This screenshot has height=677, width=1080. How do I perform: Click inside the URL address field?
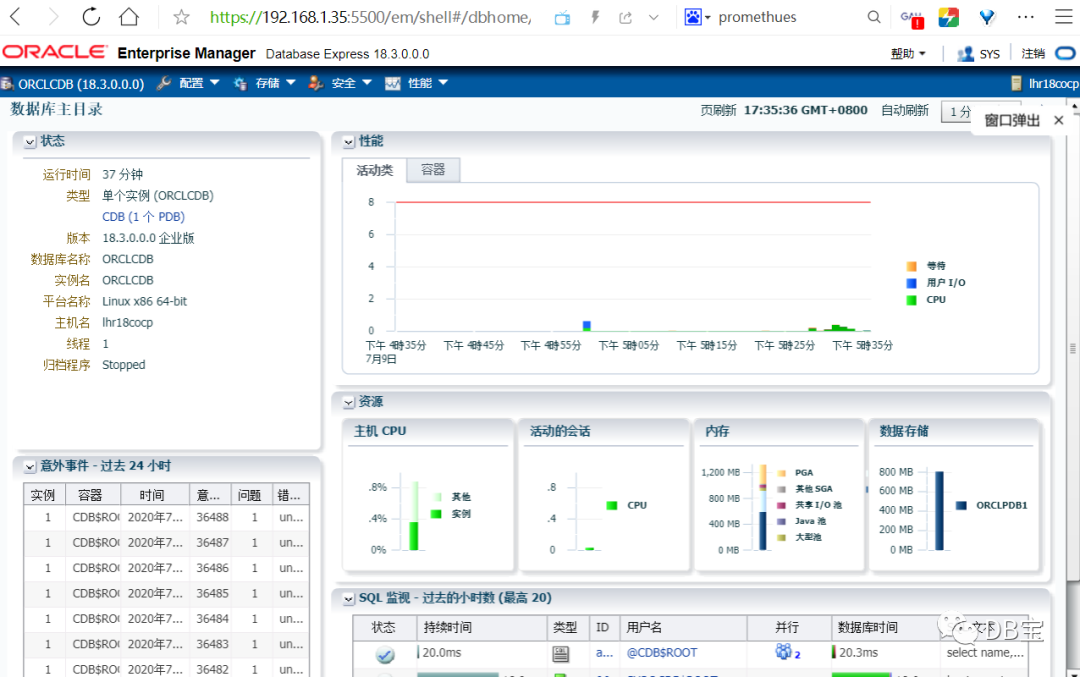pos(371,17)
